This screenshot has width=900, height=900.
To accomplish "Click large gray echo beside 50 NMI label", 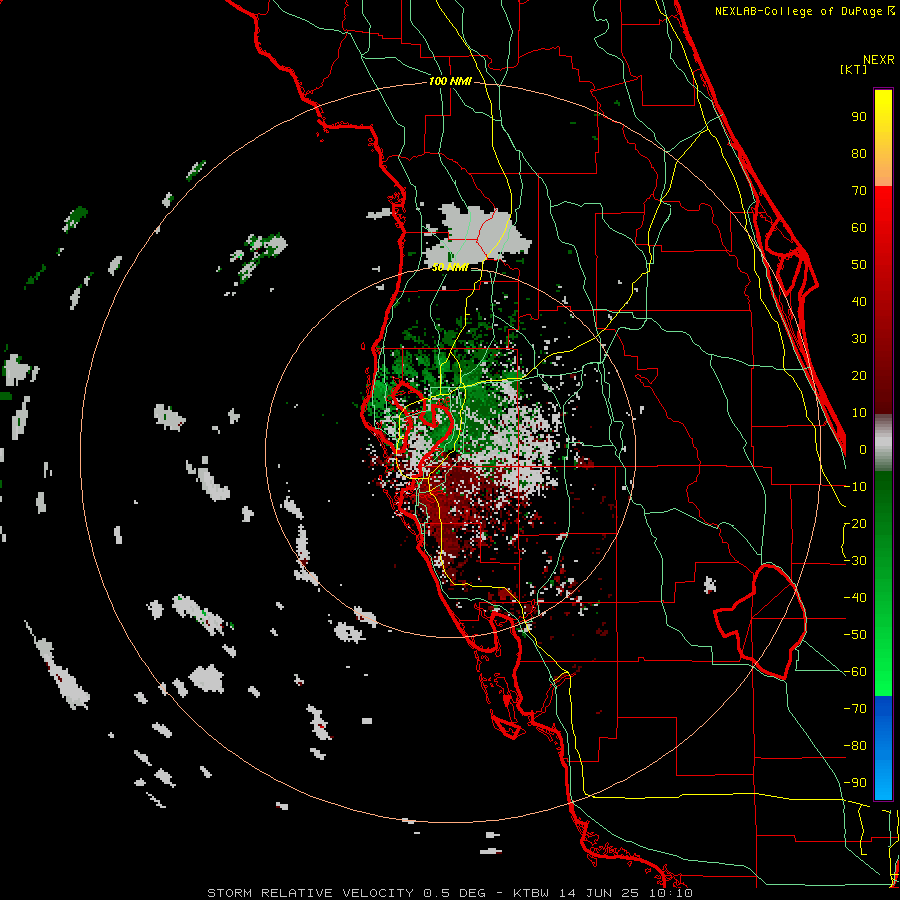I will point(479,234).
